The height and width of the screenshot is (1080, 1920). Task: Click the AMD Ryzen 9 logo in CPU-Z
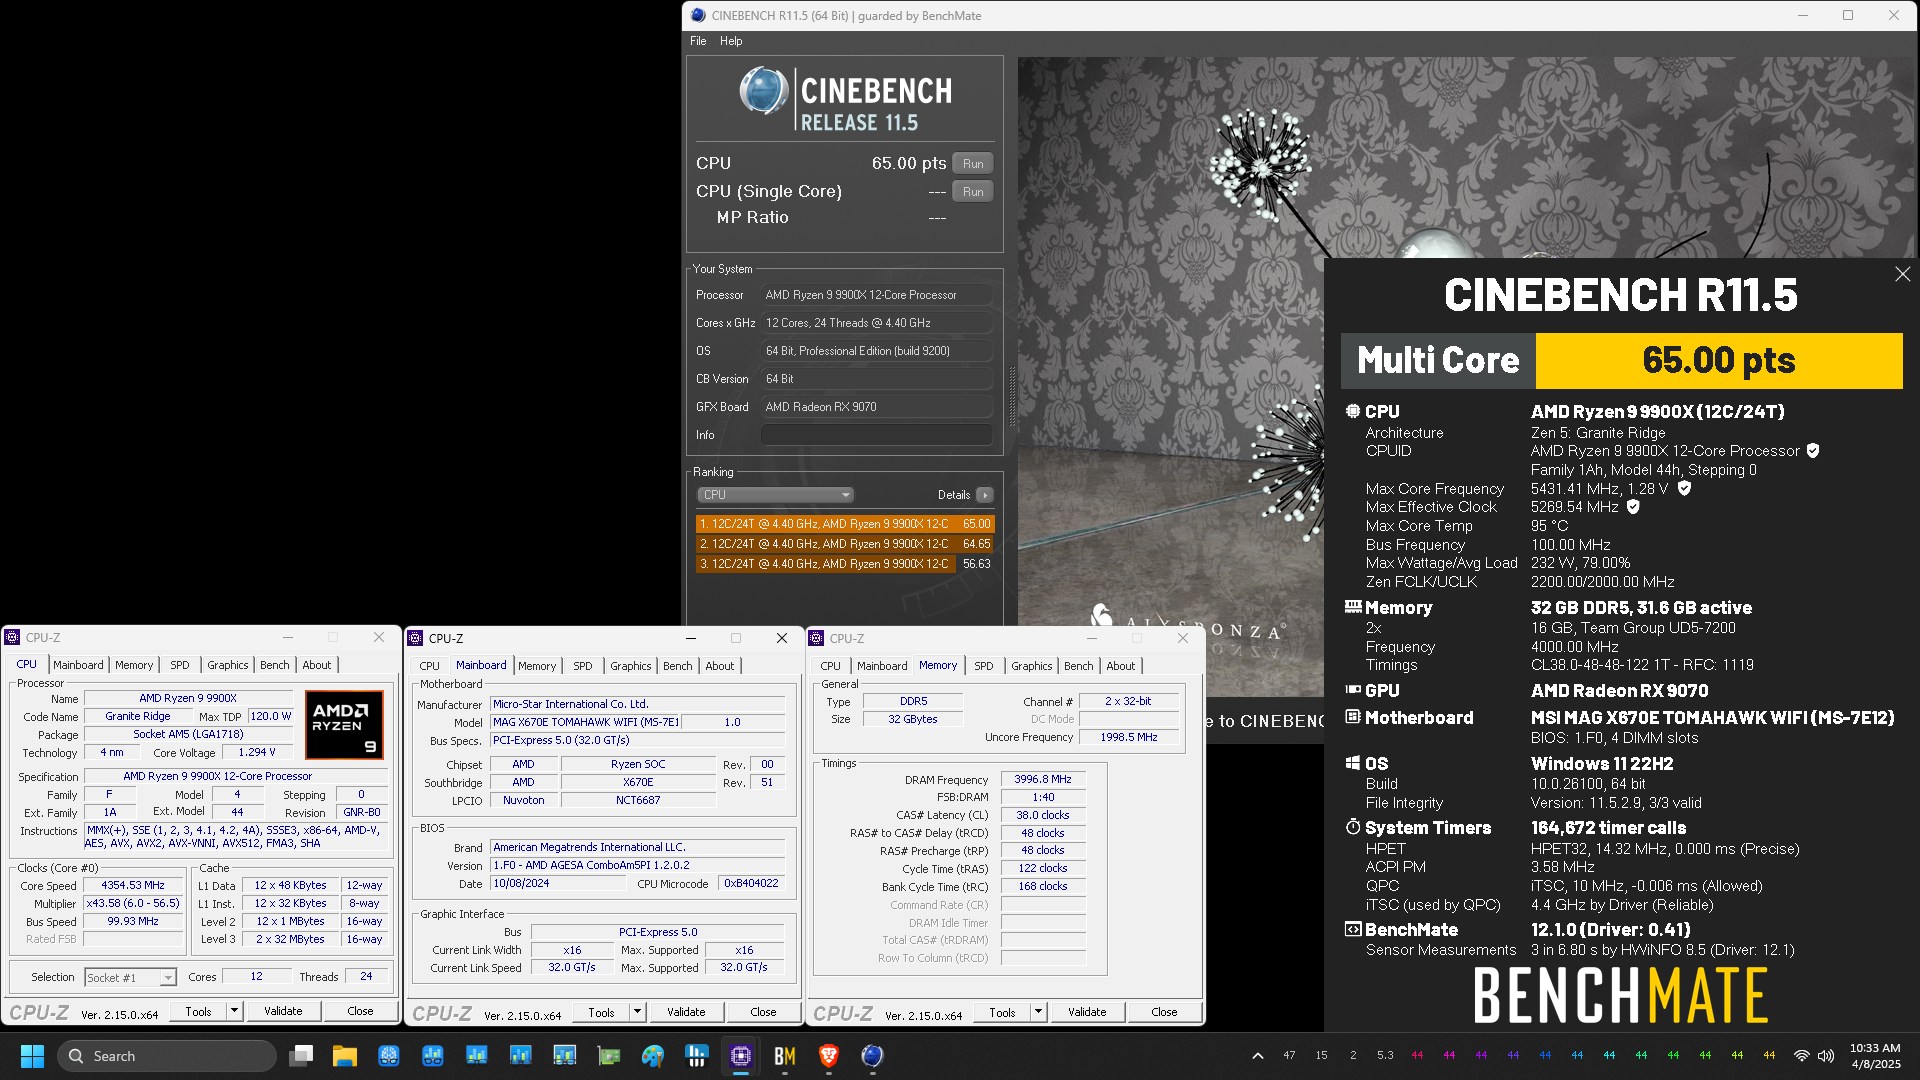(x=344, y=725)
